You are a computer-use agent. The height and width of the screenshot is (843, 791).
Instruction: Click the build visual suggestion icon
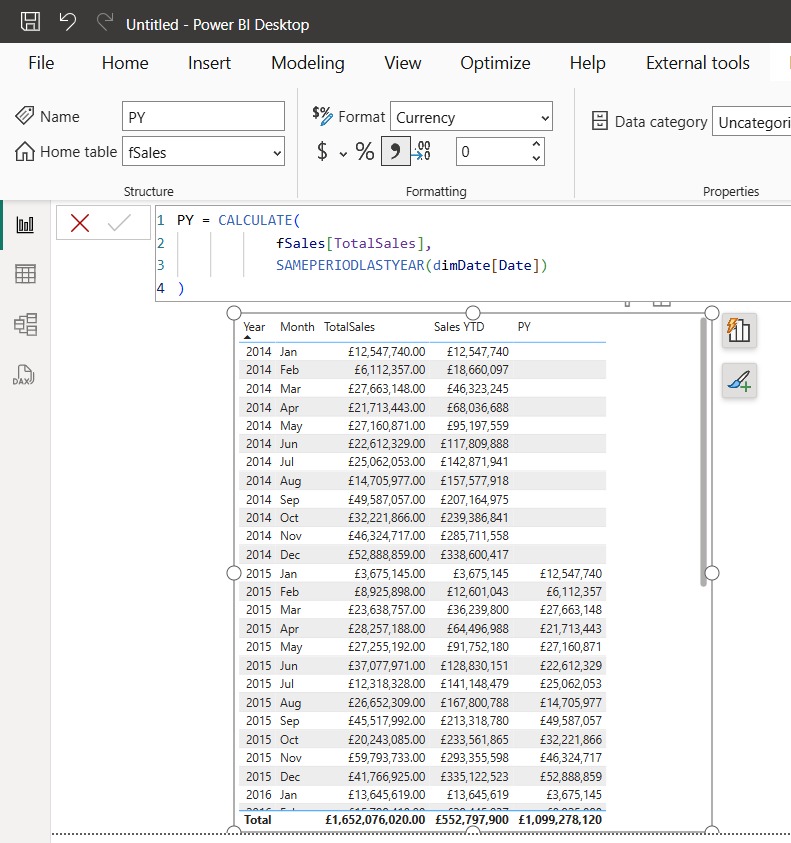(x=739, y=330)
